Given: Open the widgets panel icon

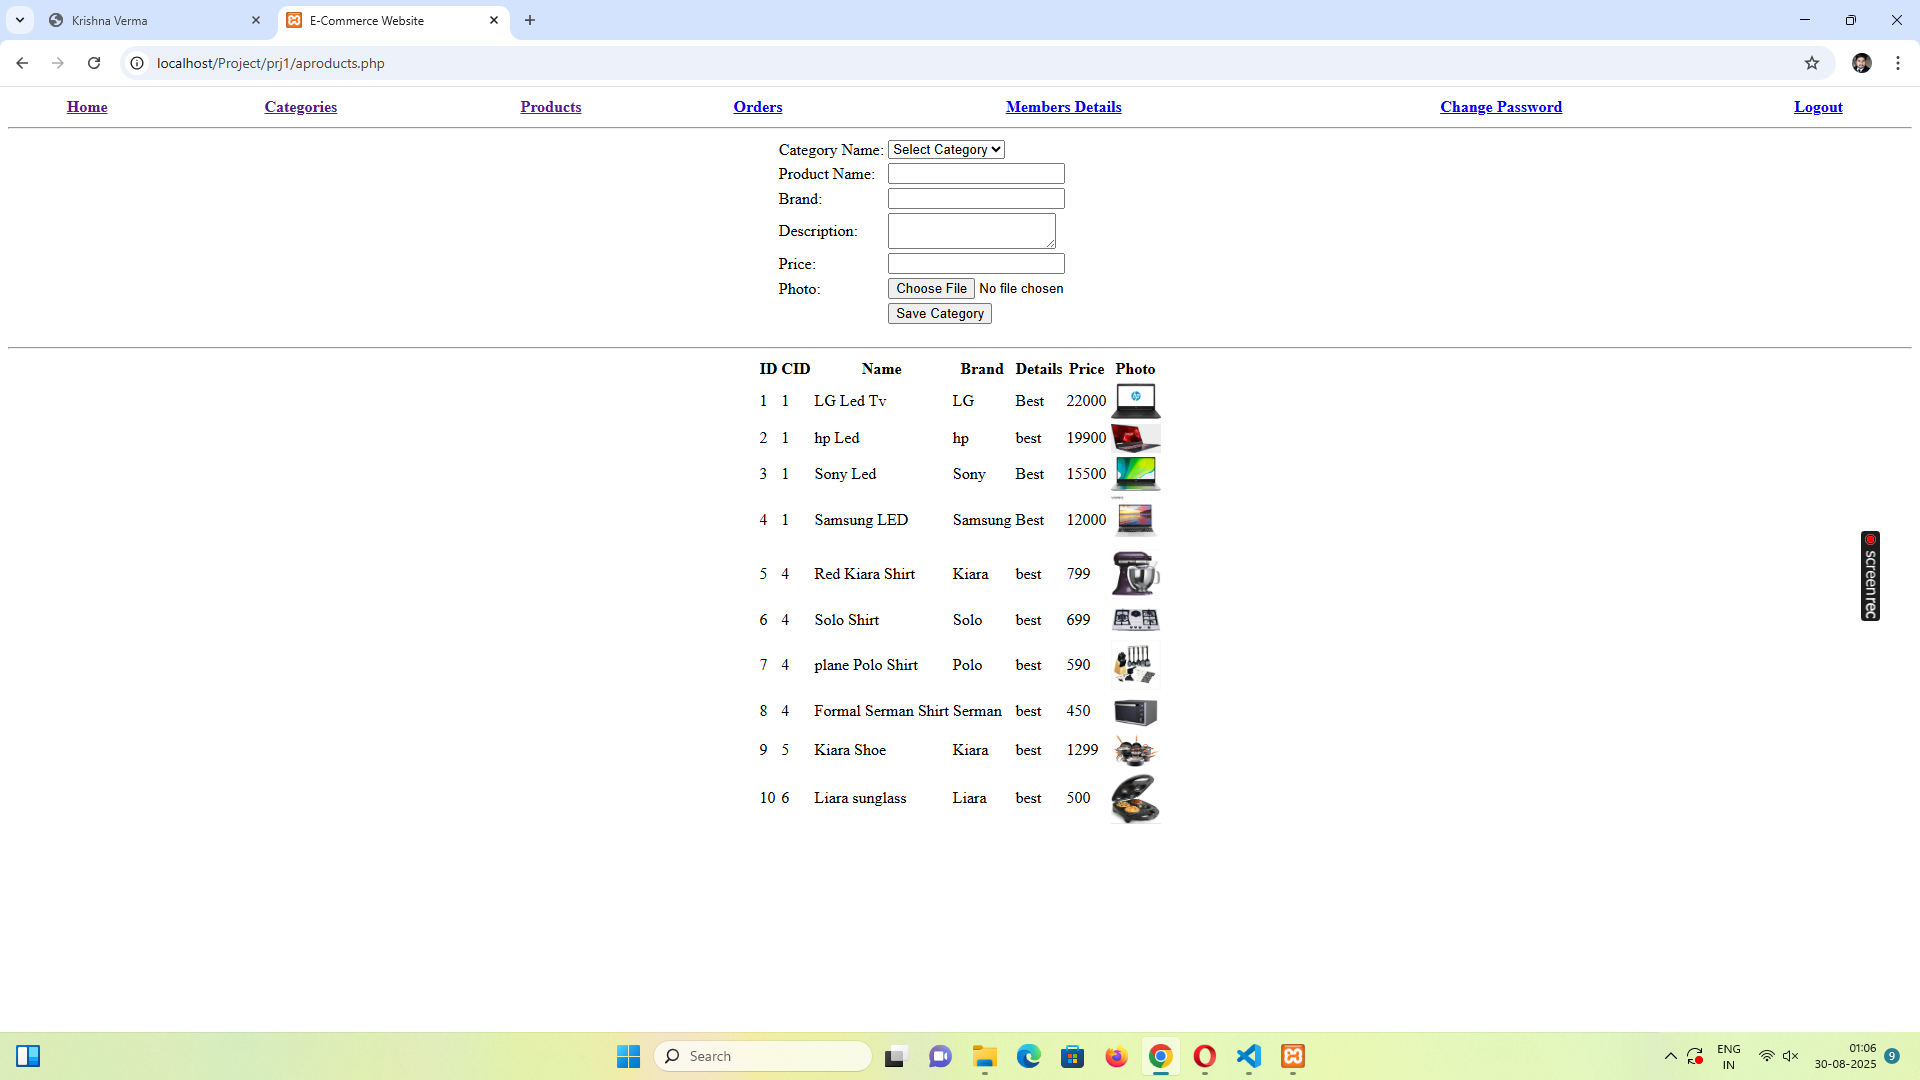Looking at the screenshot, I should pyautogui.click(x=28, y=1056).
